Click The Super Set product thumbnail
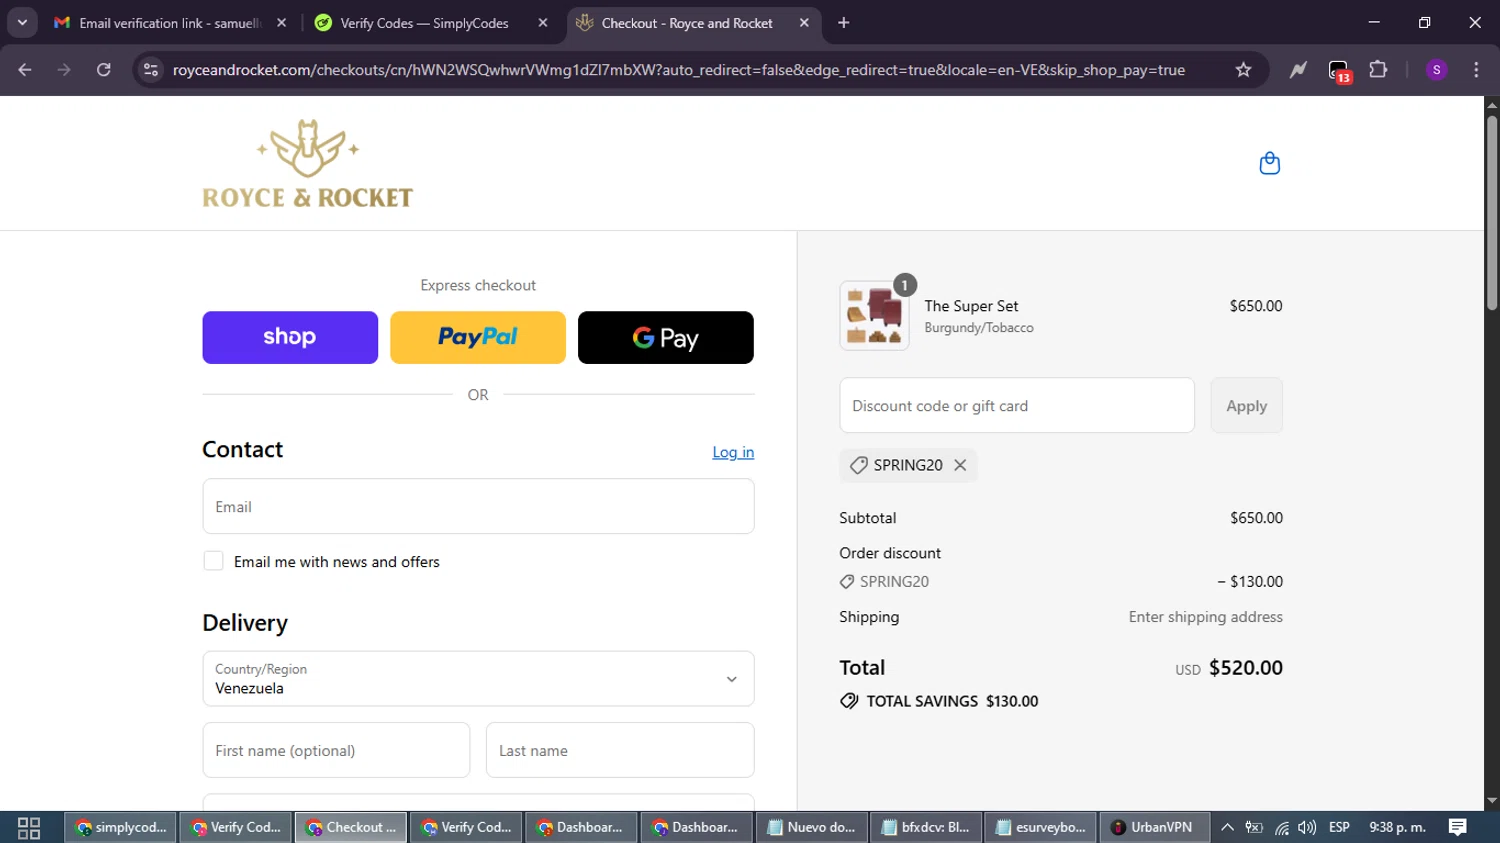Screen dimensions: 1500x843 [875, 316]
